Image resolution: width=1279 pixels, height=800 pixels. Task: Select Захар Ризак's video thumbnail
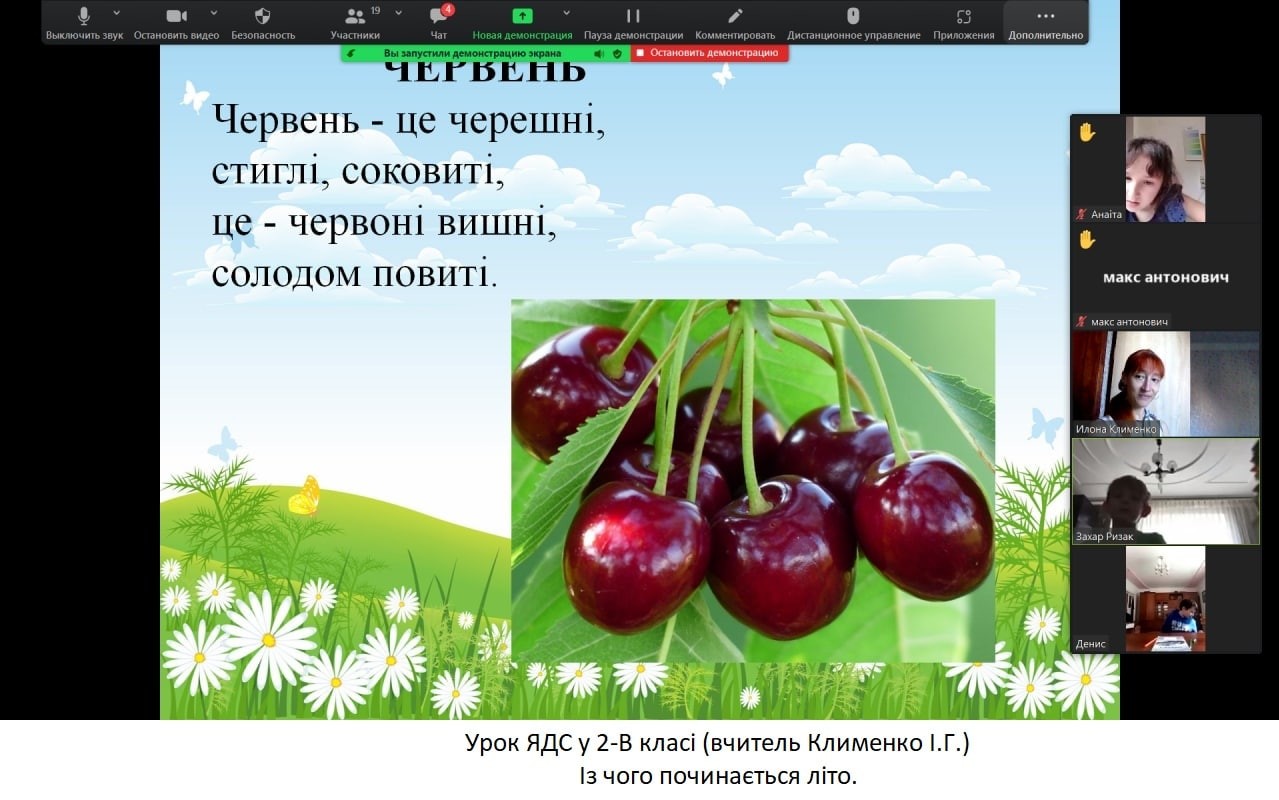[1165, 491]
